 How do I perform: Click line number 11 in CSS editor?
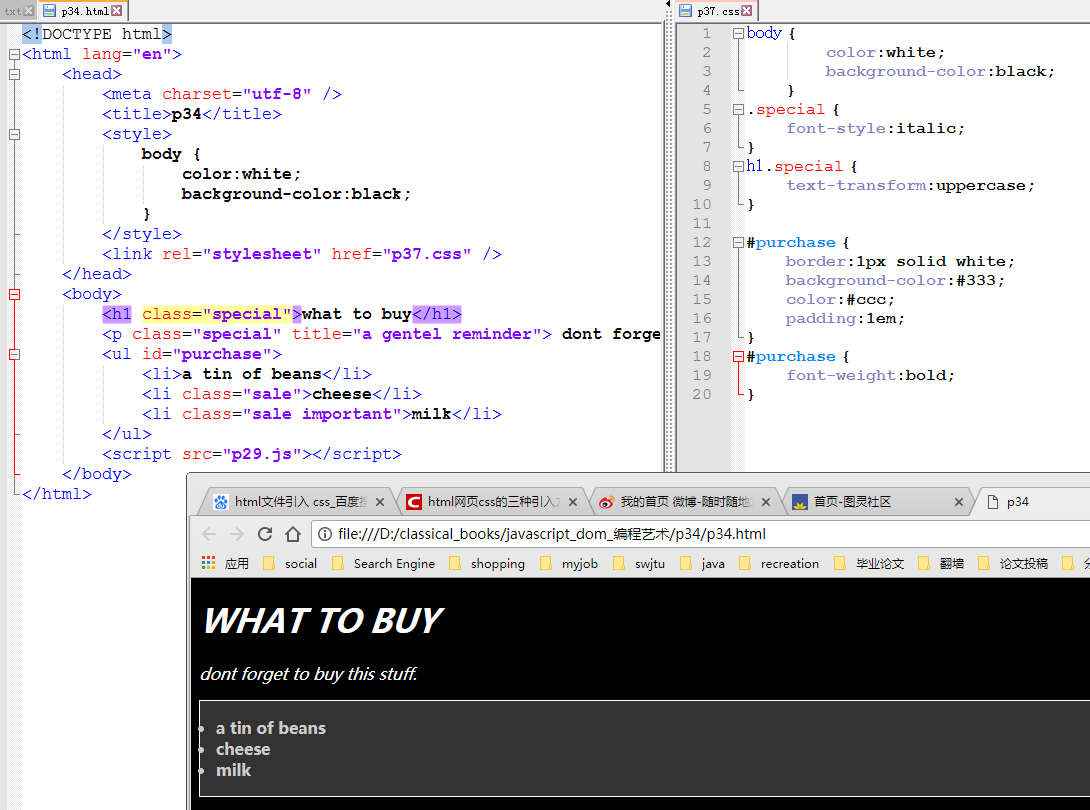click(x=701, y=223)
